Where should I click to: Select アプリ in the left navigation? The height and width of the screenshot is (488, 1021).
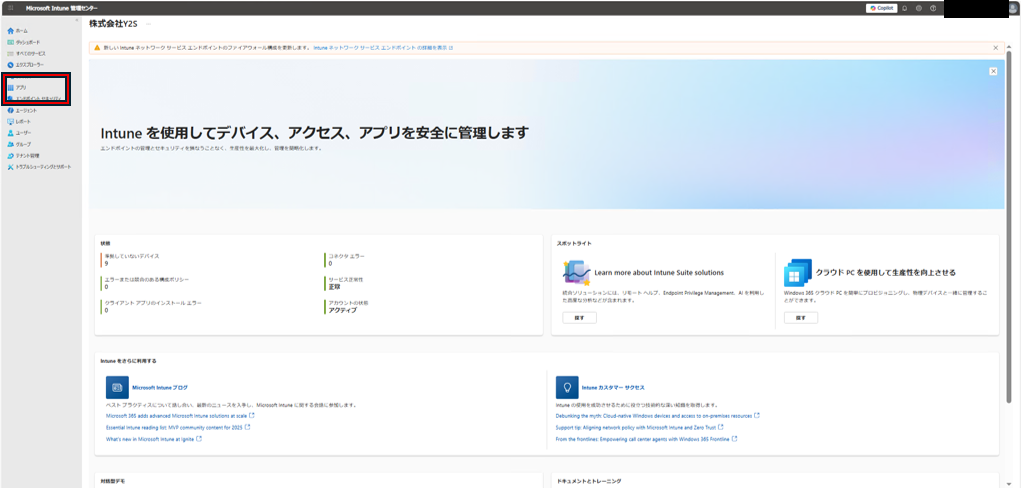click(21, 88)
